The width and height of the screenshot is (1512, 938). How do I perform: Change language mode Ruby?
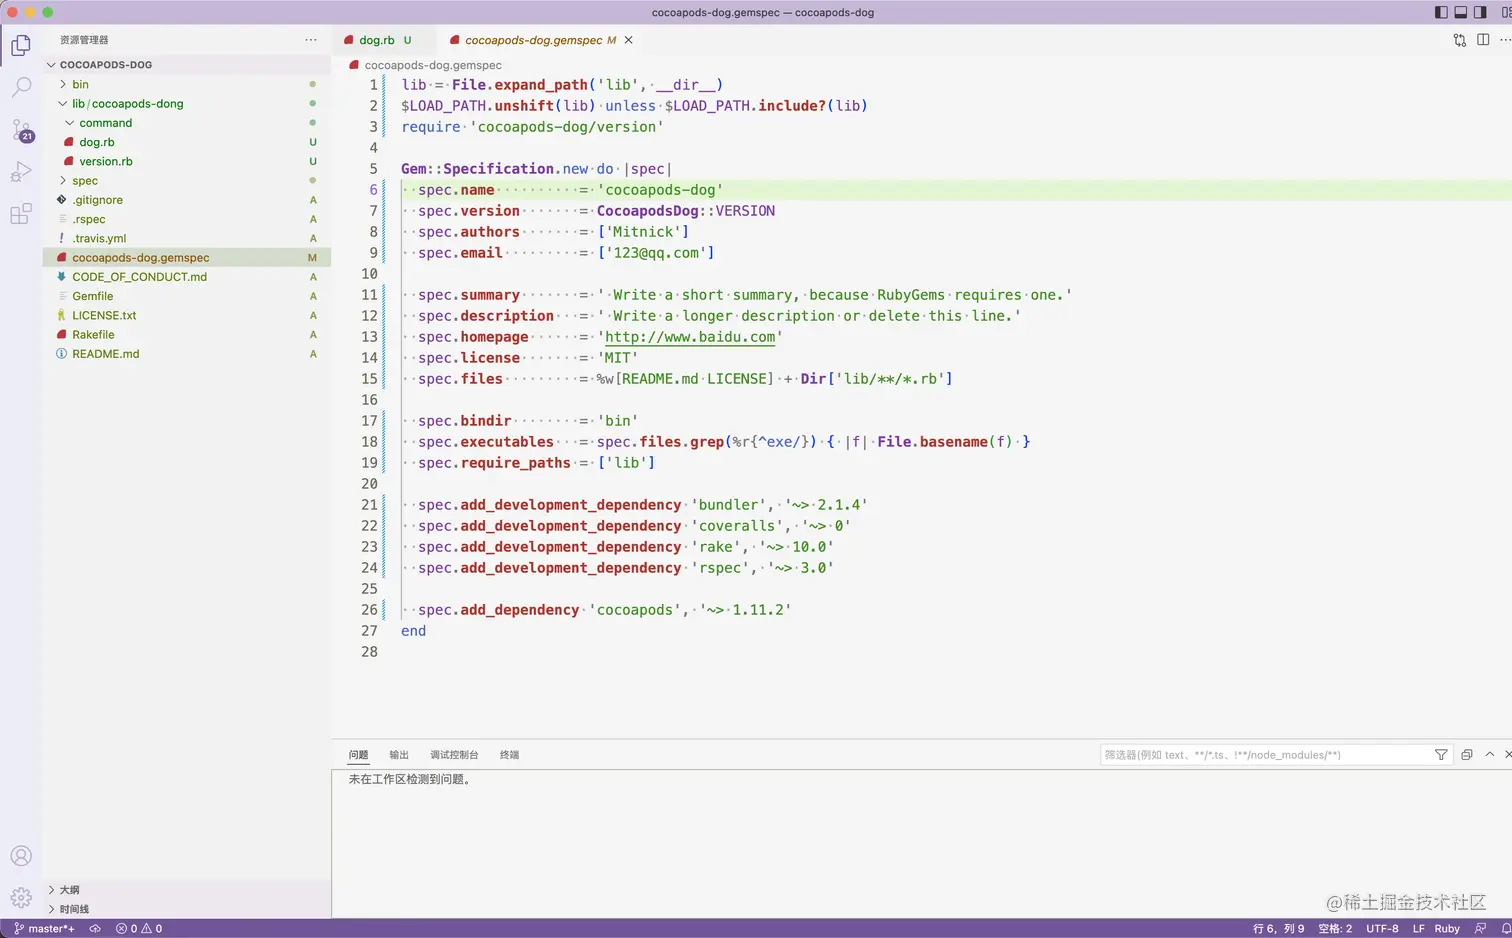1447,929
